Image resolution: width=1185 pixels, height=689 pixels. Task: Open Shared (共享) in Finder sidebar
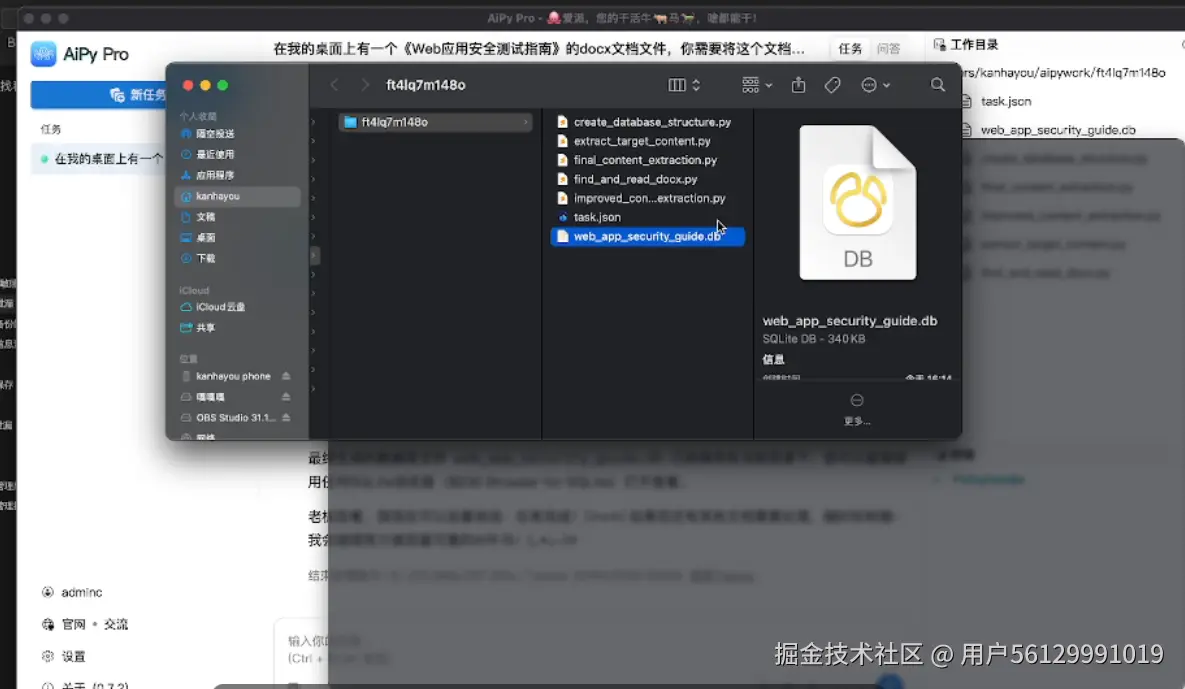point(236,328)
